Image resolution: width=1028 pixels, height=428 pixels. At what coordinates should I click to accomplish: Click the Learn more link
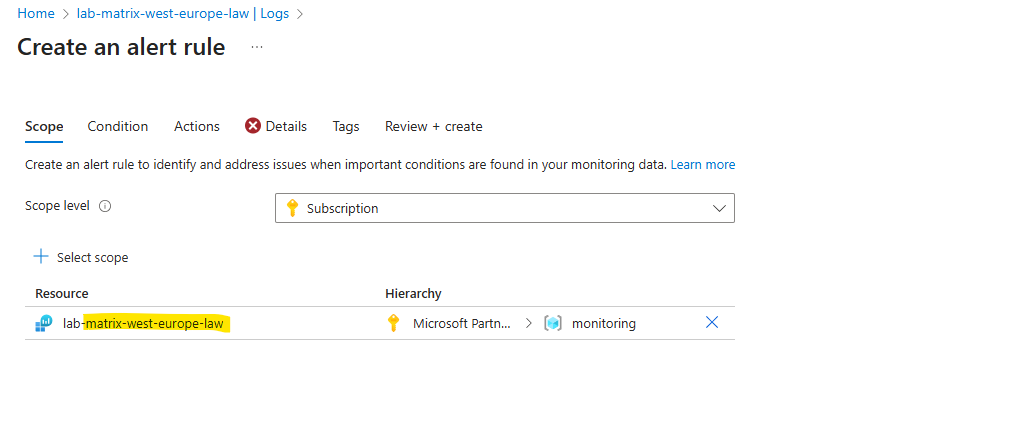click(x=703, y=165)
